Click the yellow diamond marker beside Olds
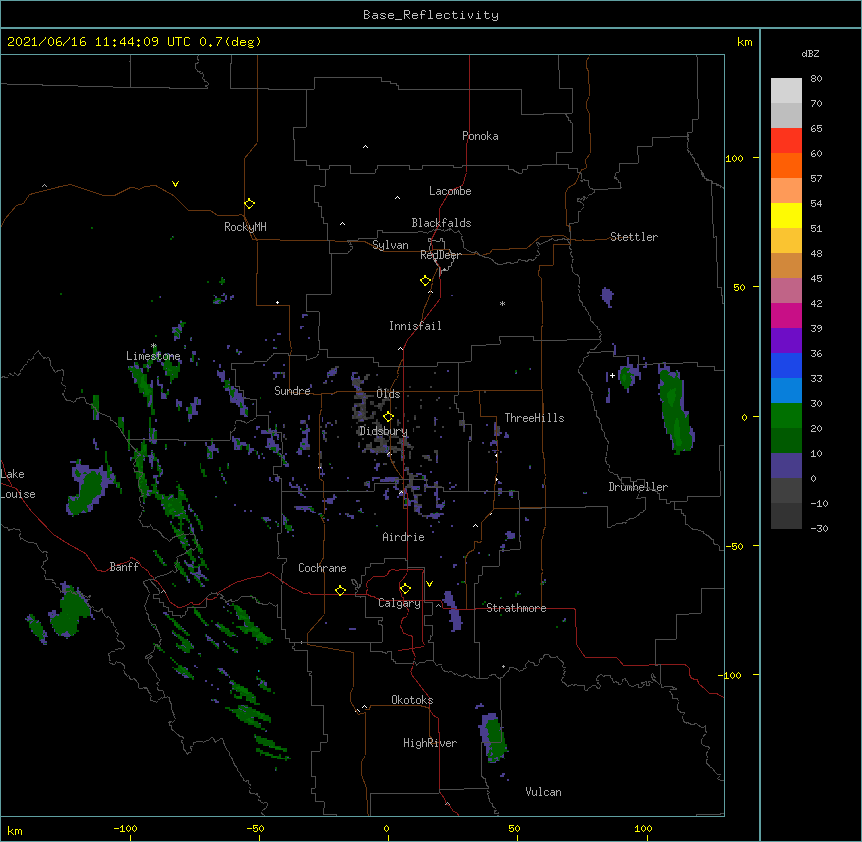 (388, 417)
